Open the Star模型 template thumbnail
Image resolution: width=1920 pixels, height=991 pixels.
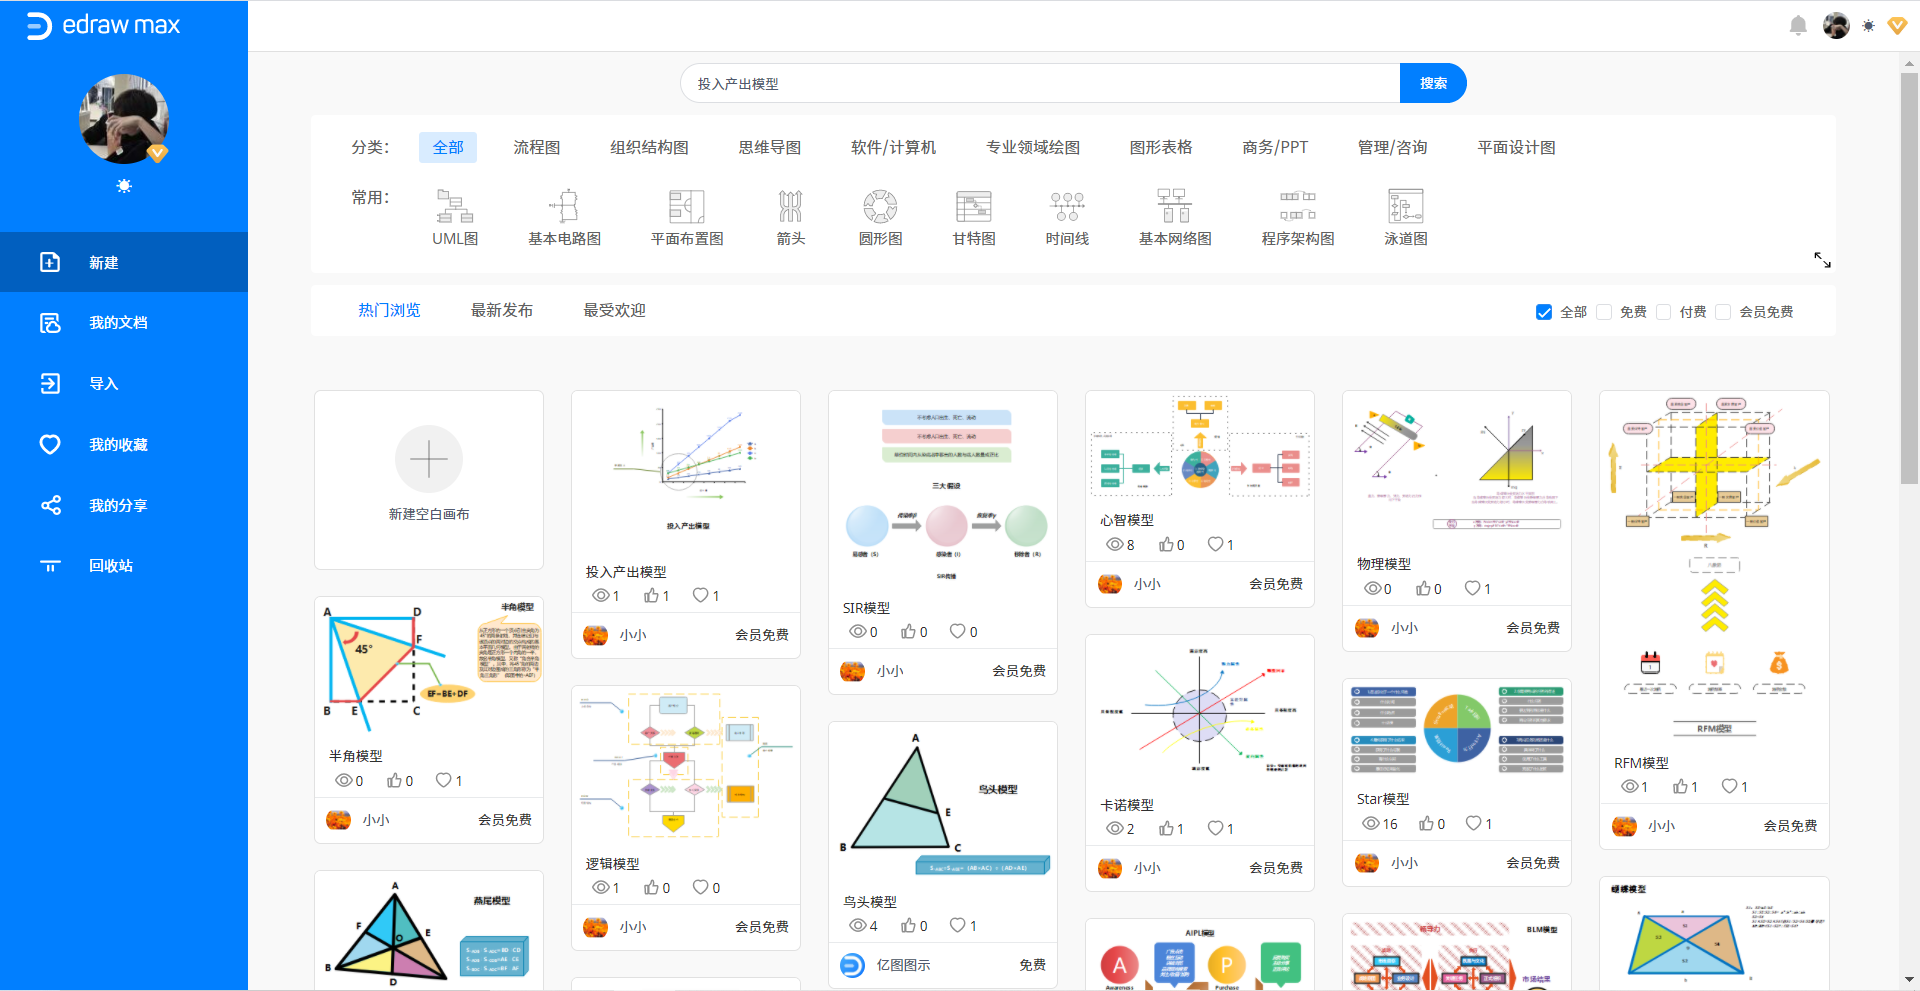(1457, 731)
